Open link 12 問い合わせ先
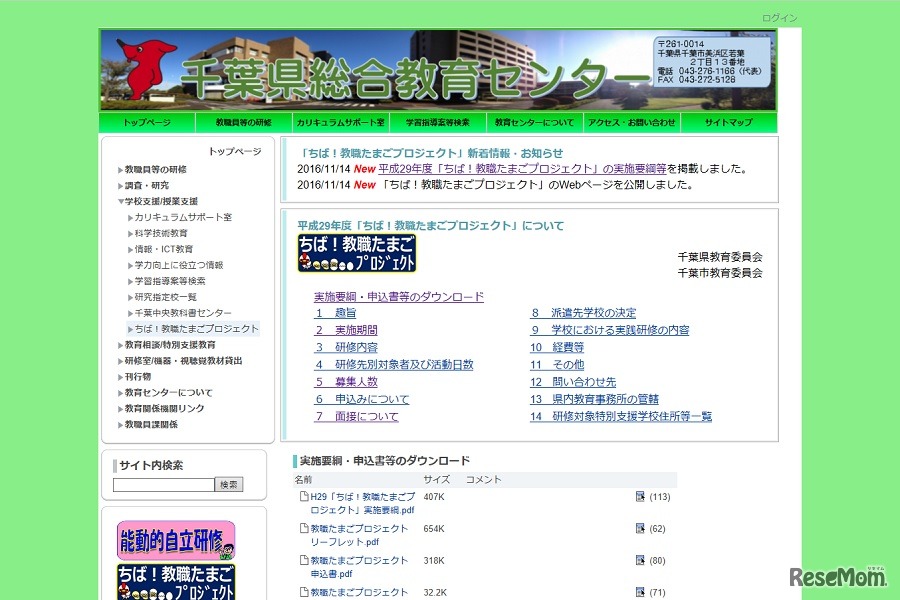Viewport: 900px width, 600px height. coord(572,380)
